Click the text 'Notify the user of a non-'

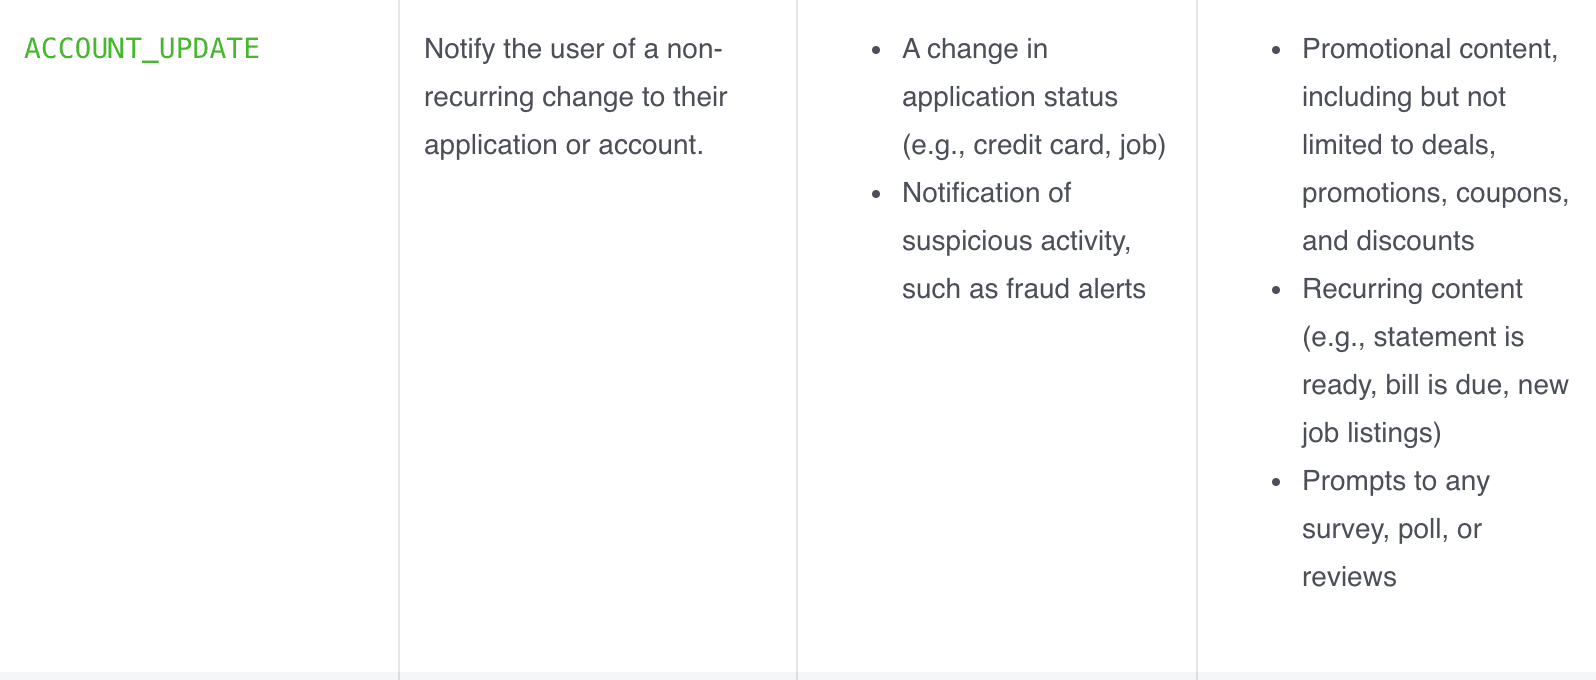[573, 49]
